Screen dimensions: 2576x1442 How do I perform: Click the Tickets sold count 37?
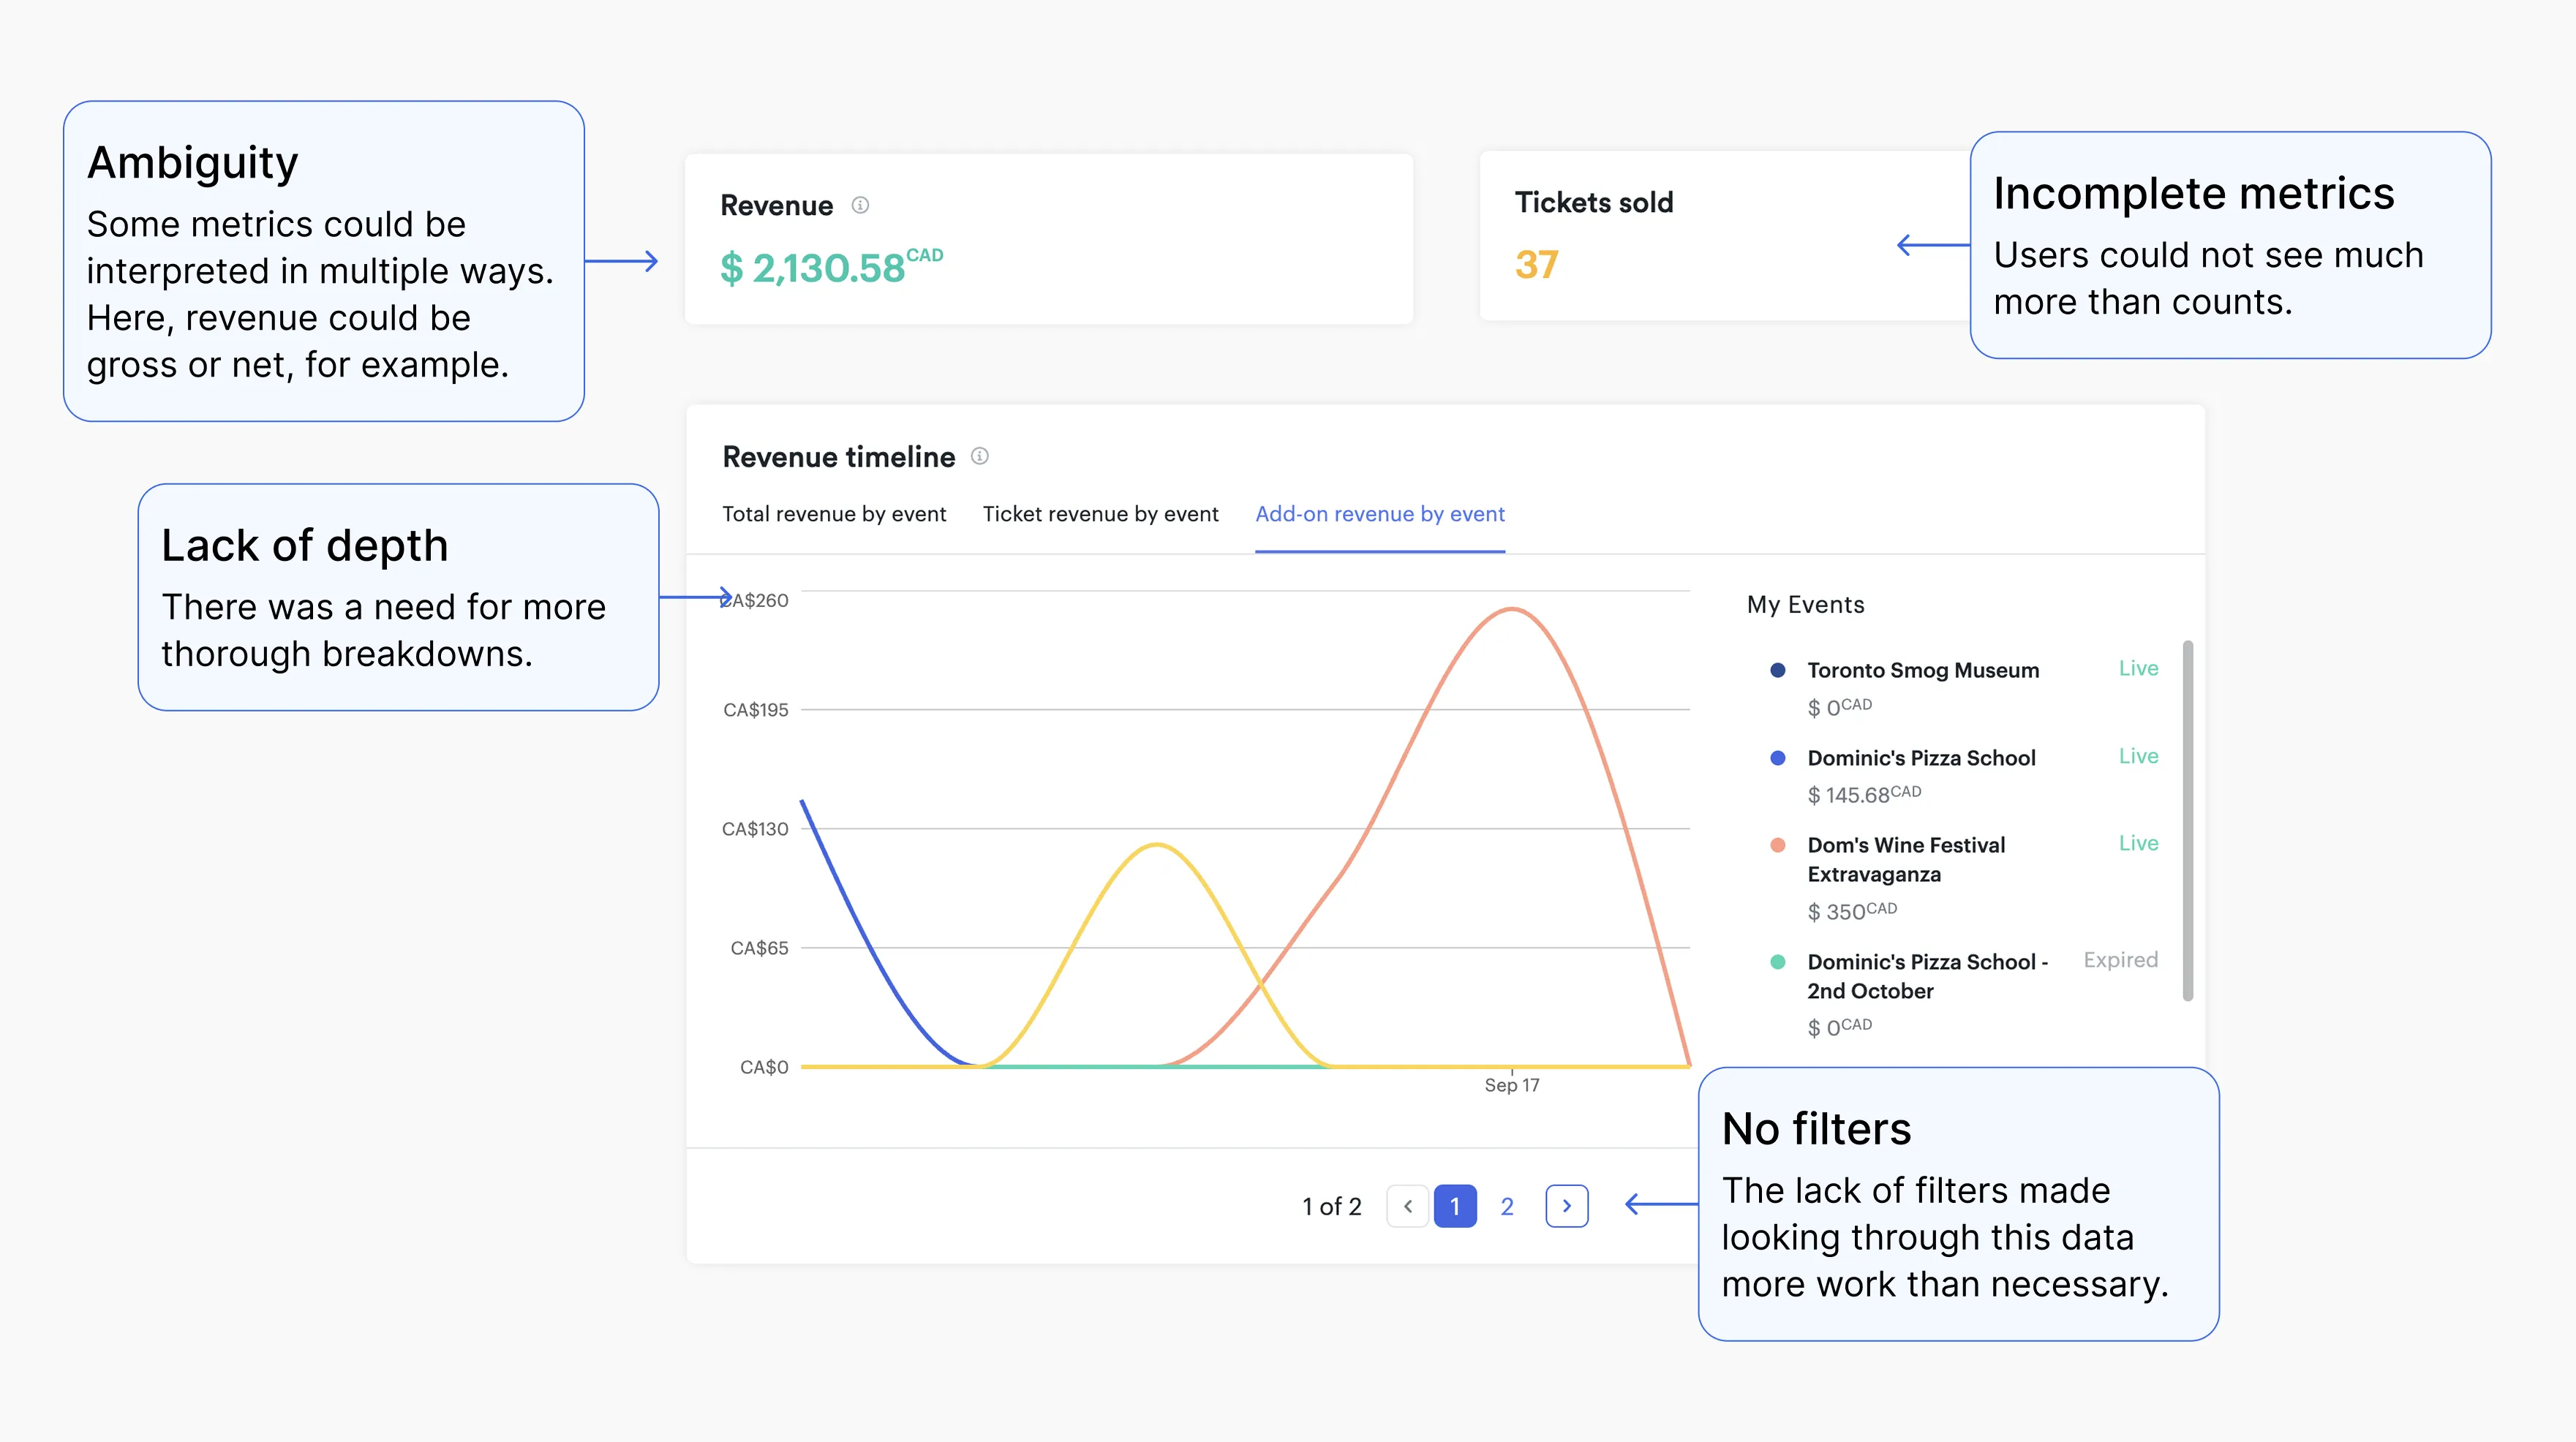1536,265
